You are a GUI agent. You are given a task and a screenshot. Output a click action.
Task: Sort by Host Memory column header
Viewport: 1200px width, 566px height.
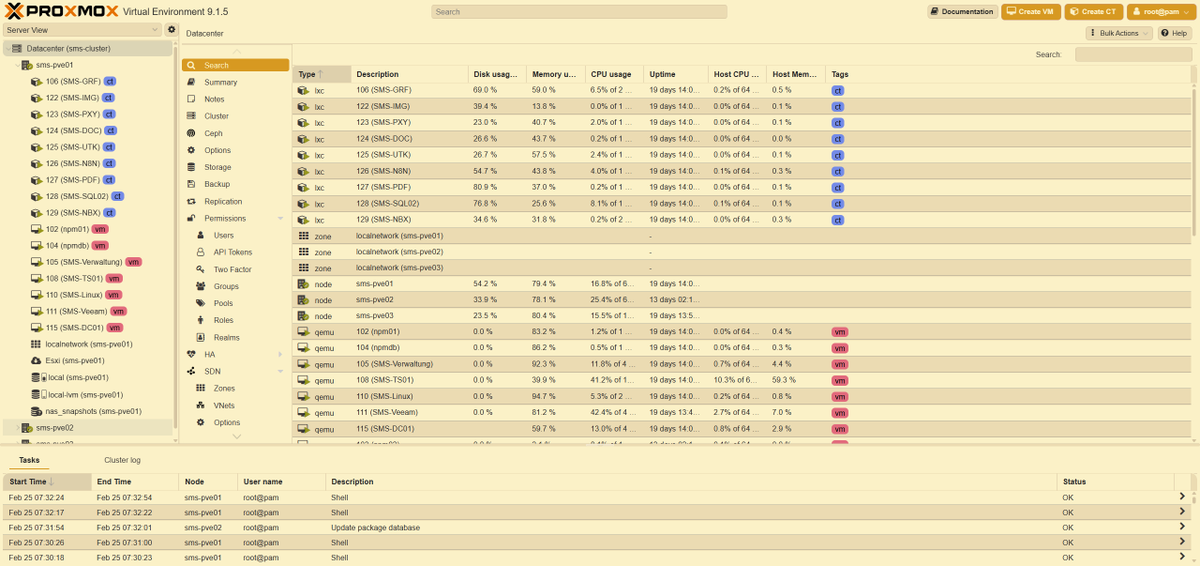[x=796, y=74]
